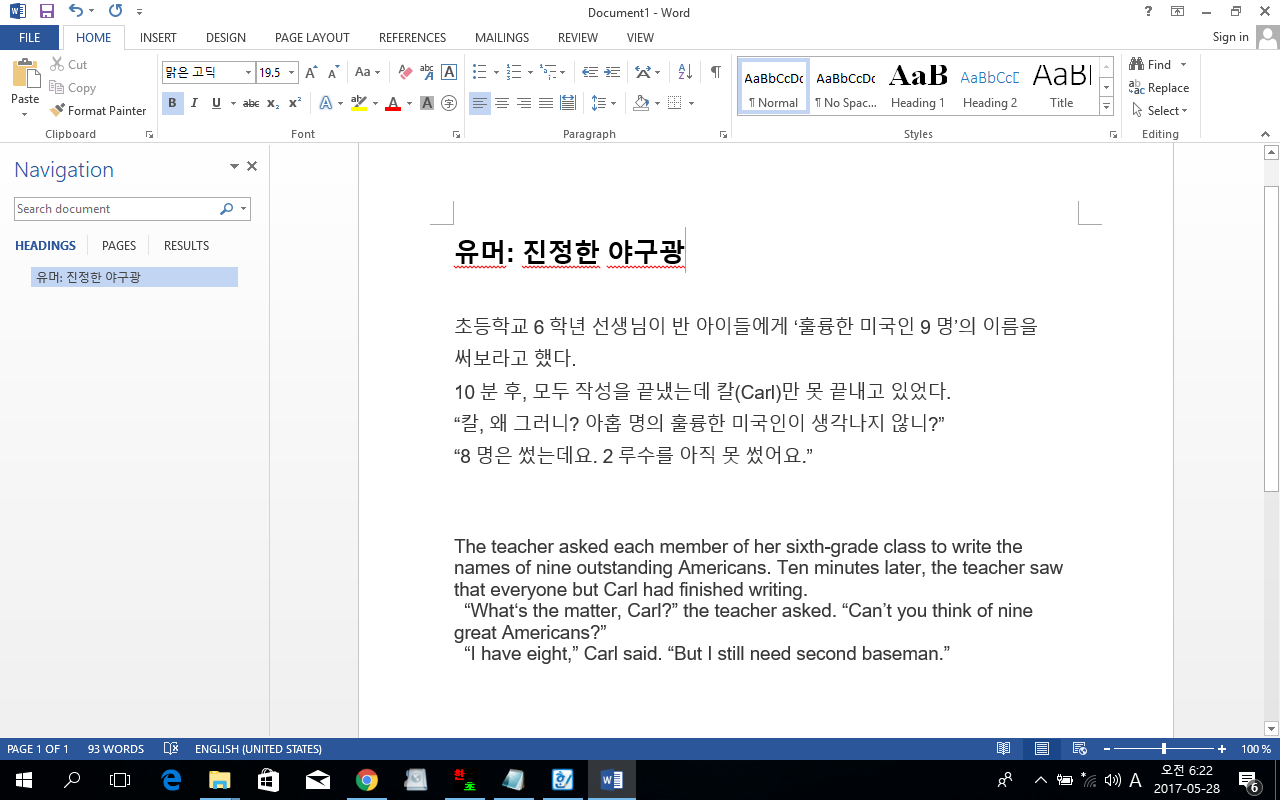Switch to Read Mode view

pyautogui.click(x=1004, y=749)
